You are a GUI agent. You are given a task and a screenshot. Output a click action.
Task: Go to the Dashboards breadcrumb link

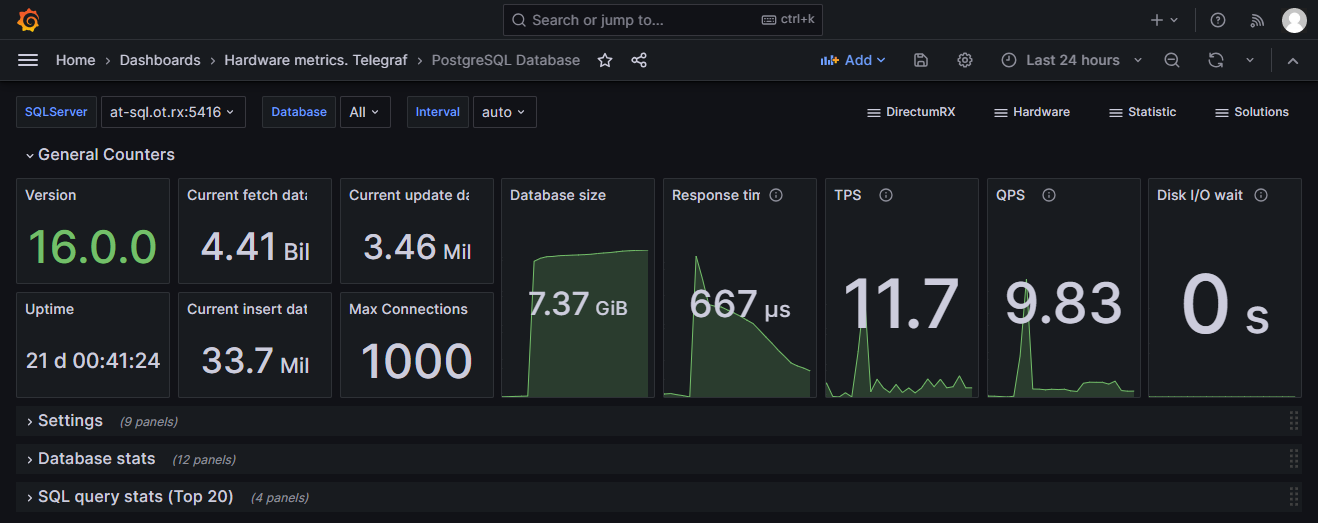[160, 60]
